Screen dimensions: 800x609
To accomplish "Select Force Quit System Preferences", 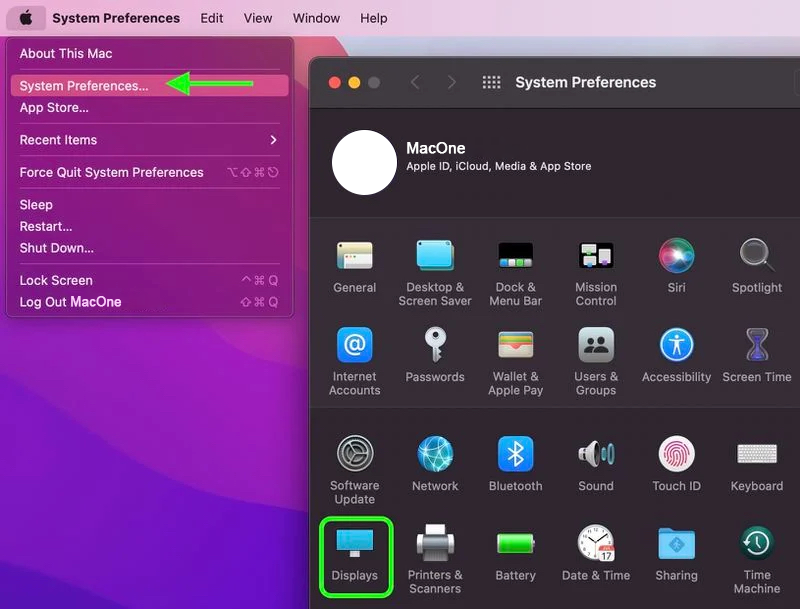I will pyautogui.click(x=149, y=172).
